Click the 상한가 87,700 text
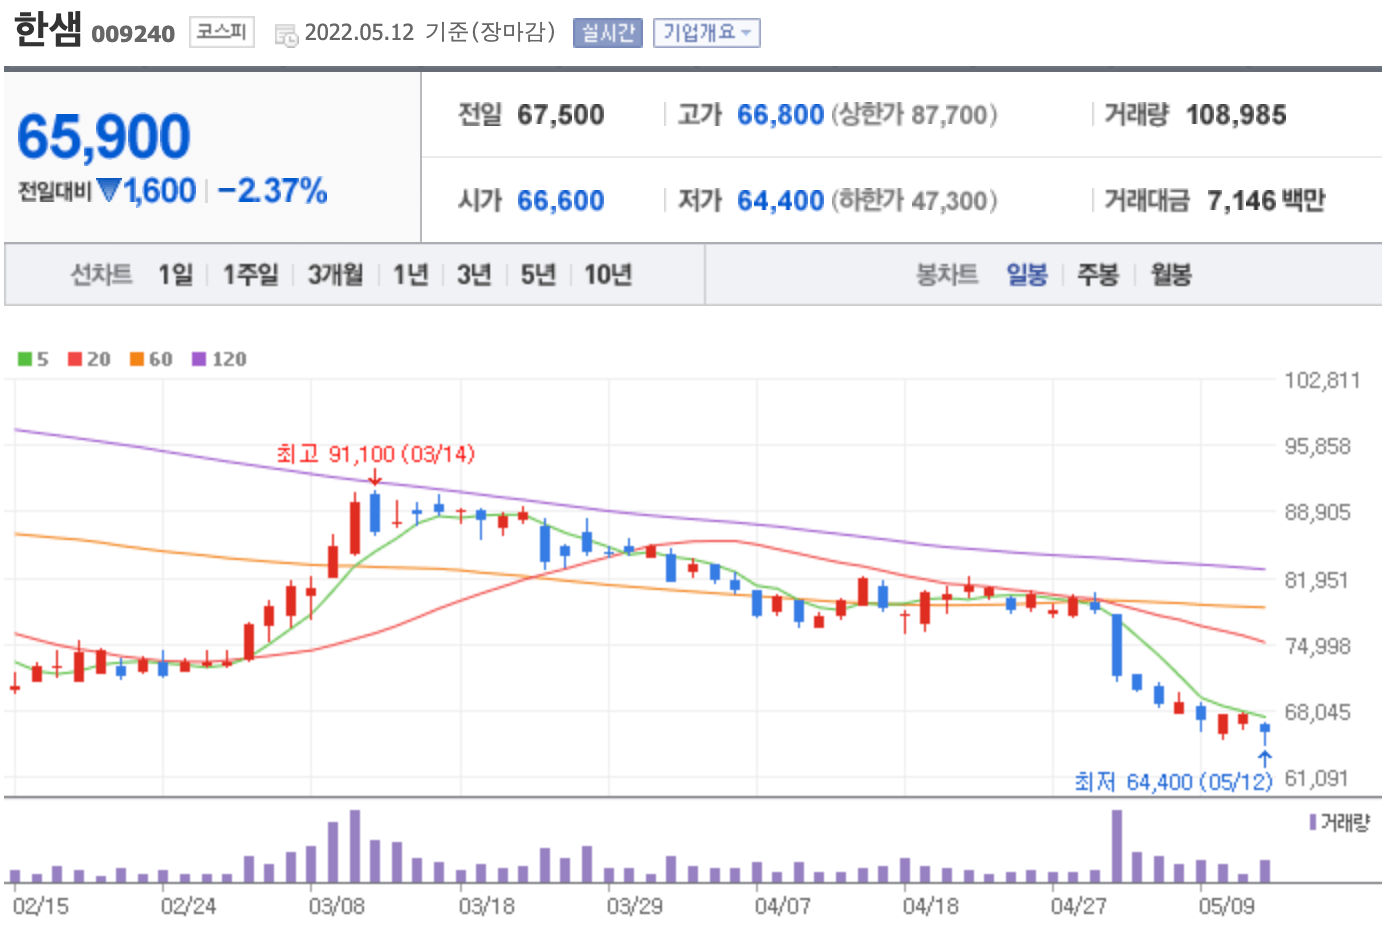 (915, 115)
